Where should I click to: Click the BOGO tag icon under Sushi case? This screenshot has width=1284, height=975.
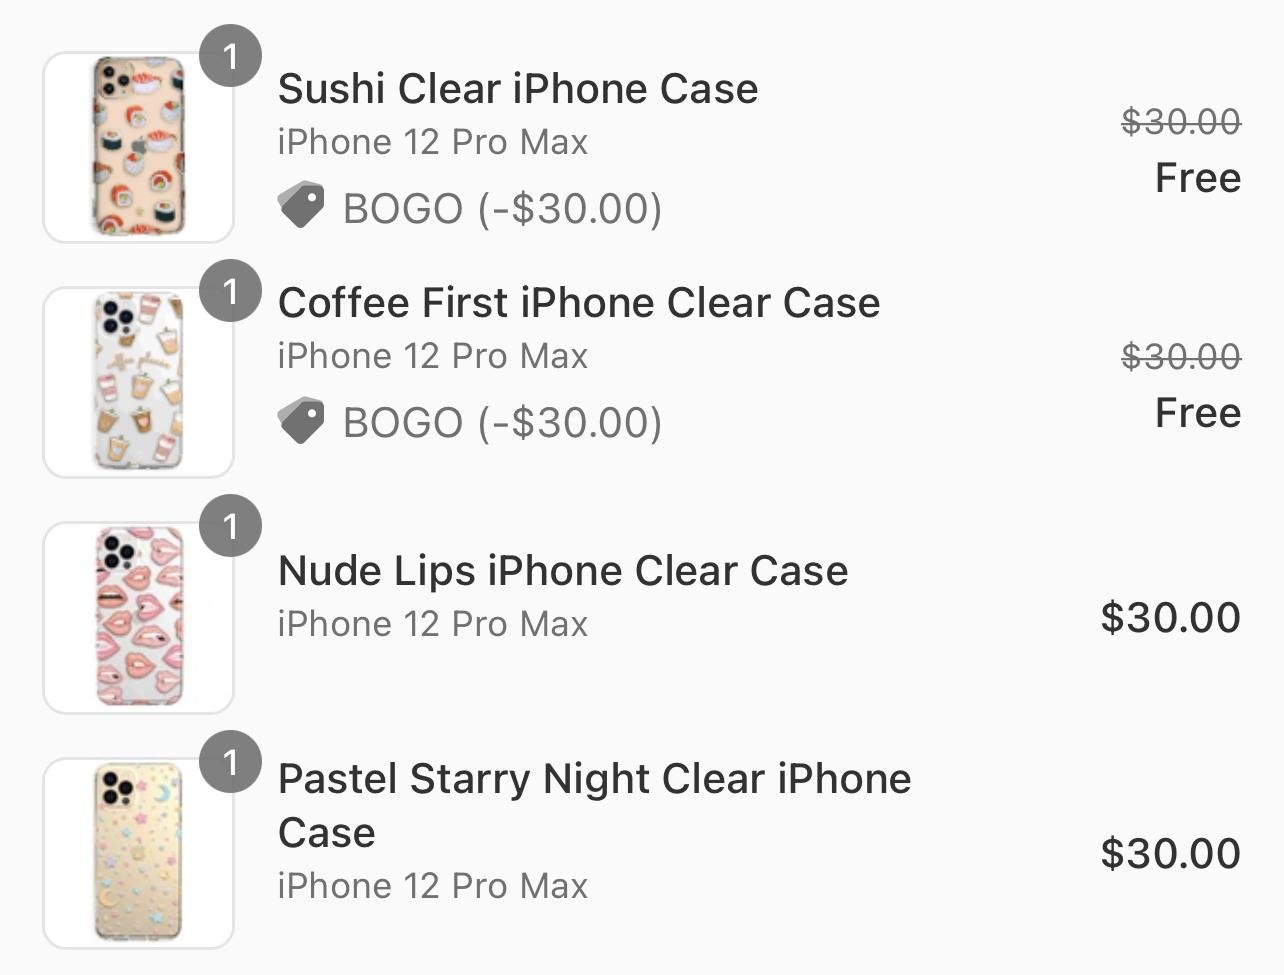click(x=301, y=205)
